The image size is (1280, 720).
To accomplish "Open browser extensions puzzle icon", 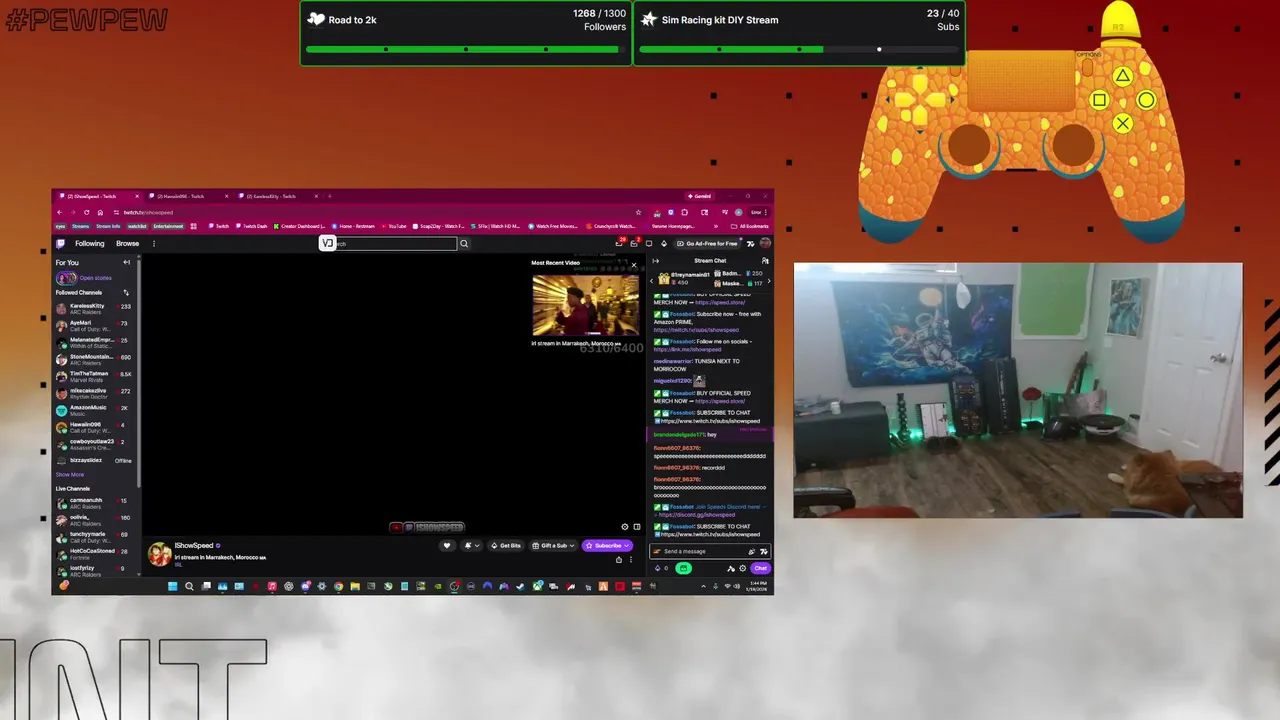I will click(684, 212).
